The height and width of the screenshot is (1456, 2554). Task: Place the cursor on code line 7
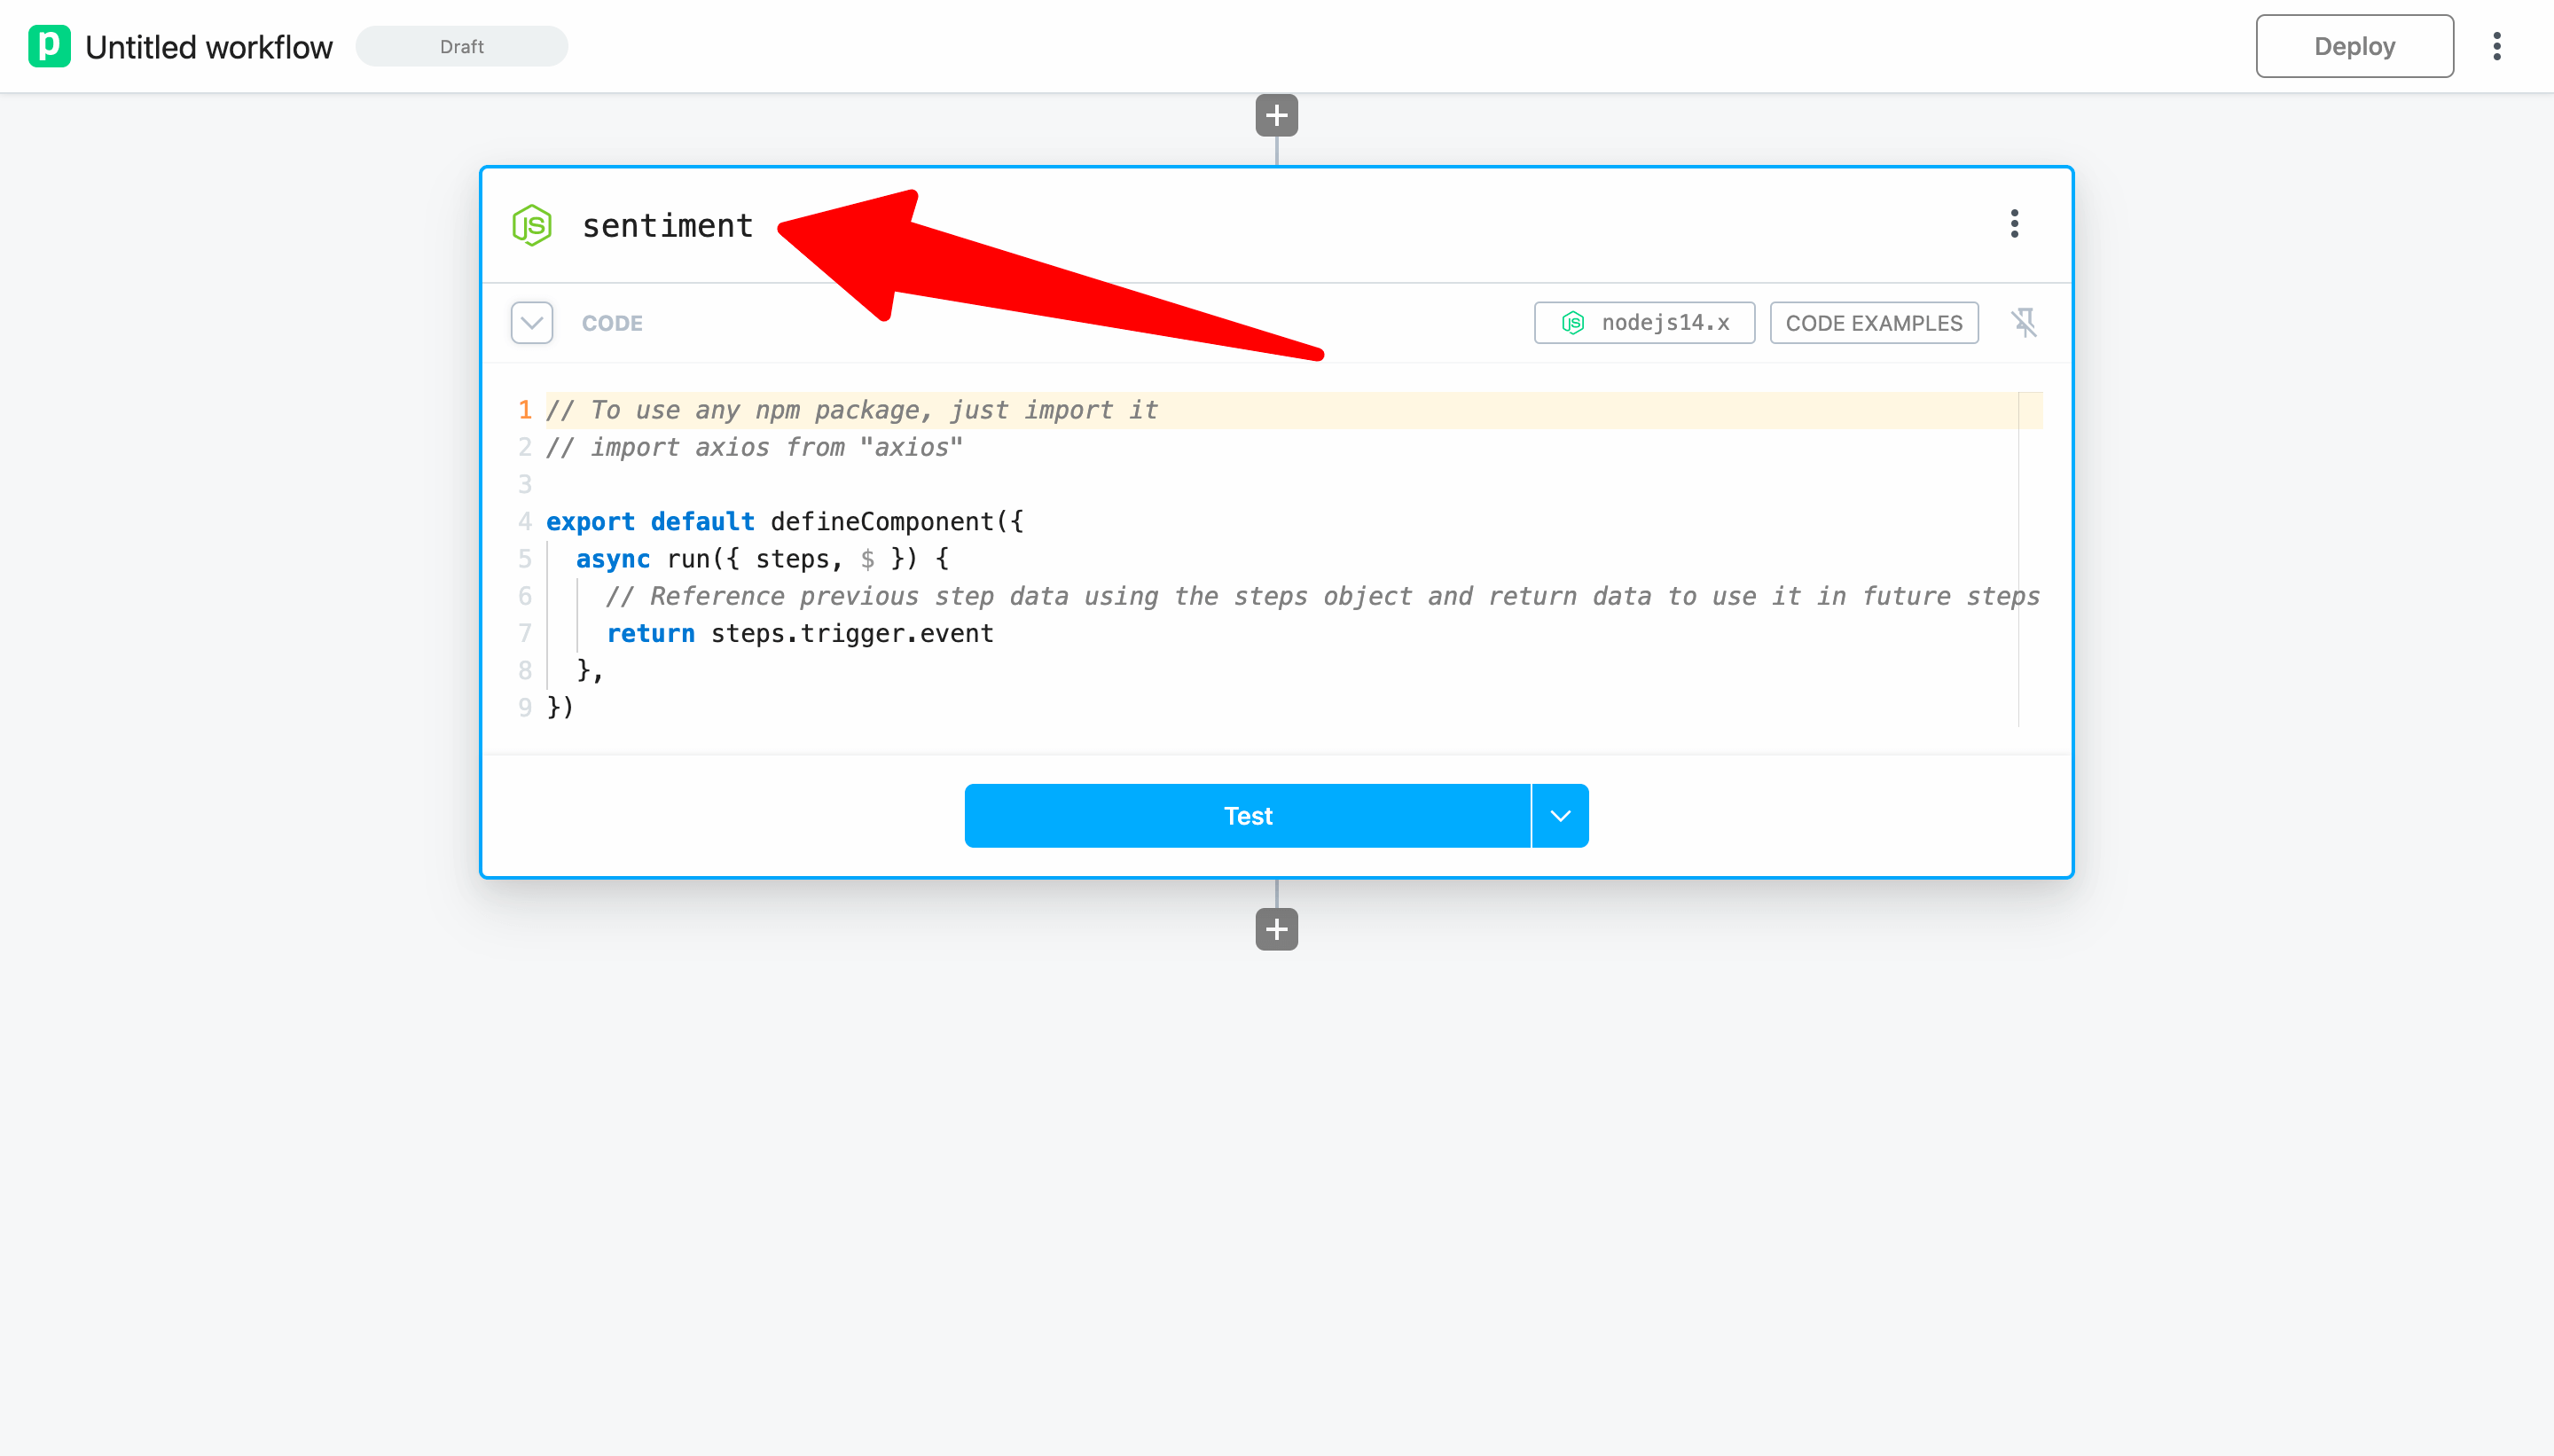[x=850, y=634]
